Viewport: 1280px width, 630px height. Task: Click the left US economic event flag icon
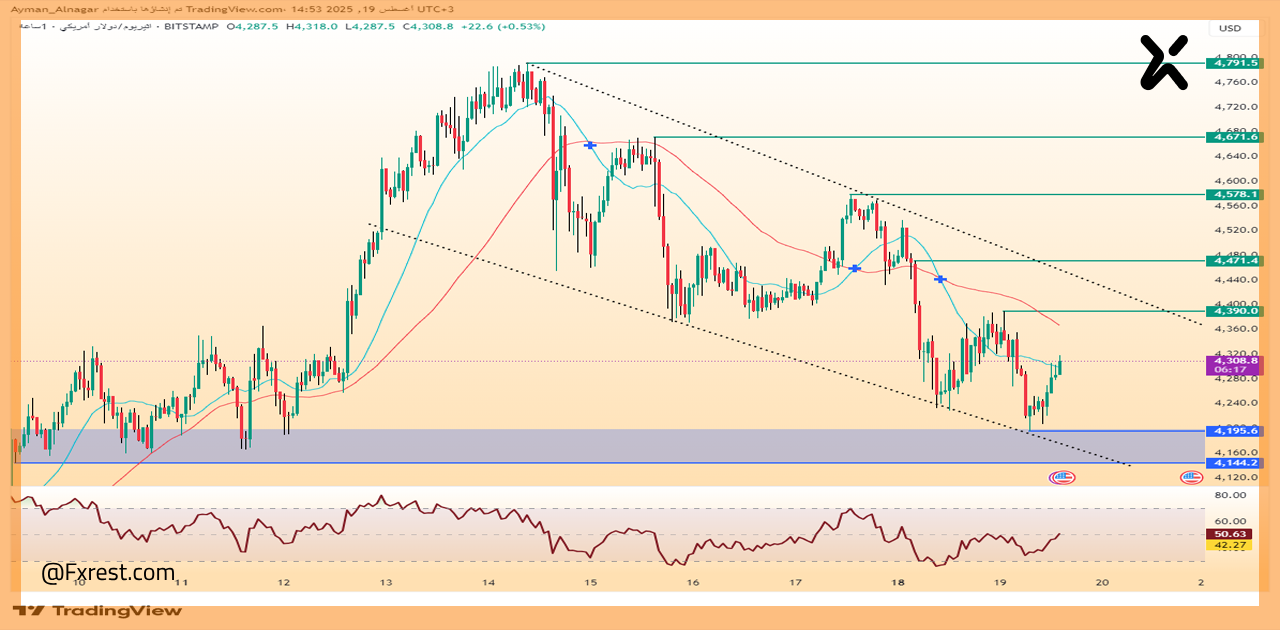tap(1062, 477)
